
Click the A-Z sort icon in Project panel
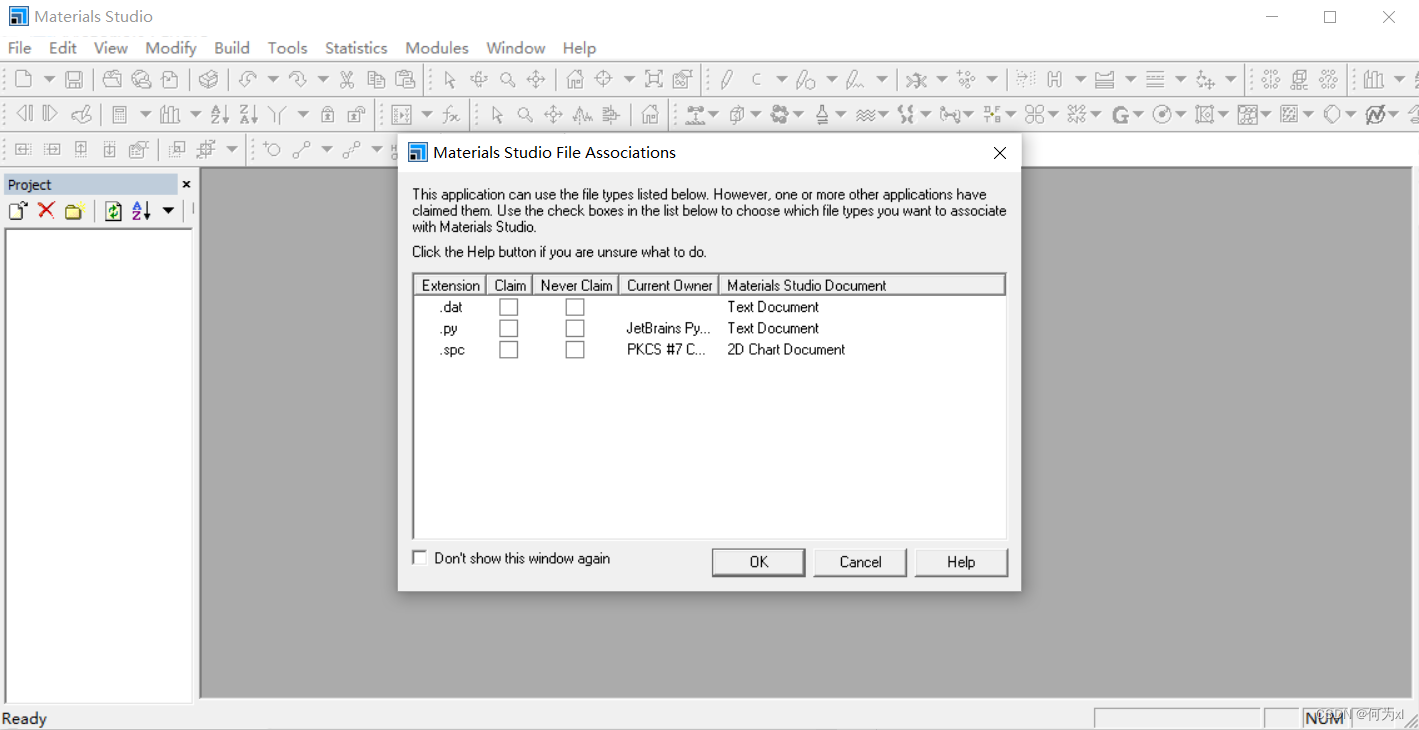(x=141, y=210)
